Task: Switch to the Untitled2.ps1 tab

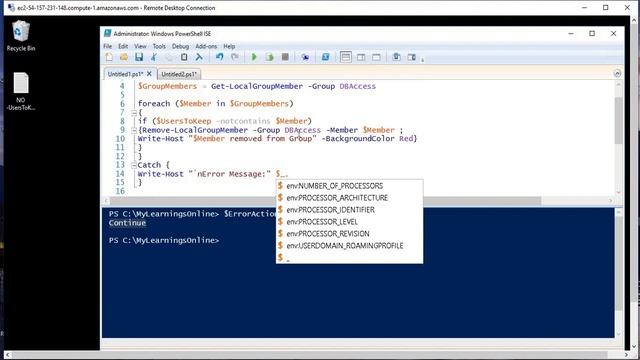Action: coord(179,74)
